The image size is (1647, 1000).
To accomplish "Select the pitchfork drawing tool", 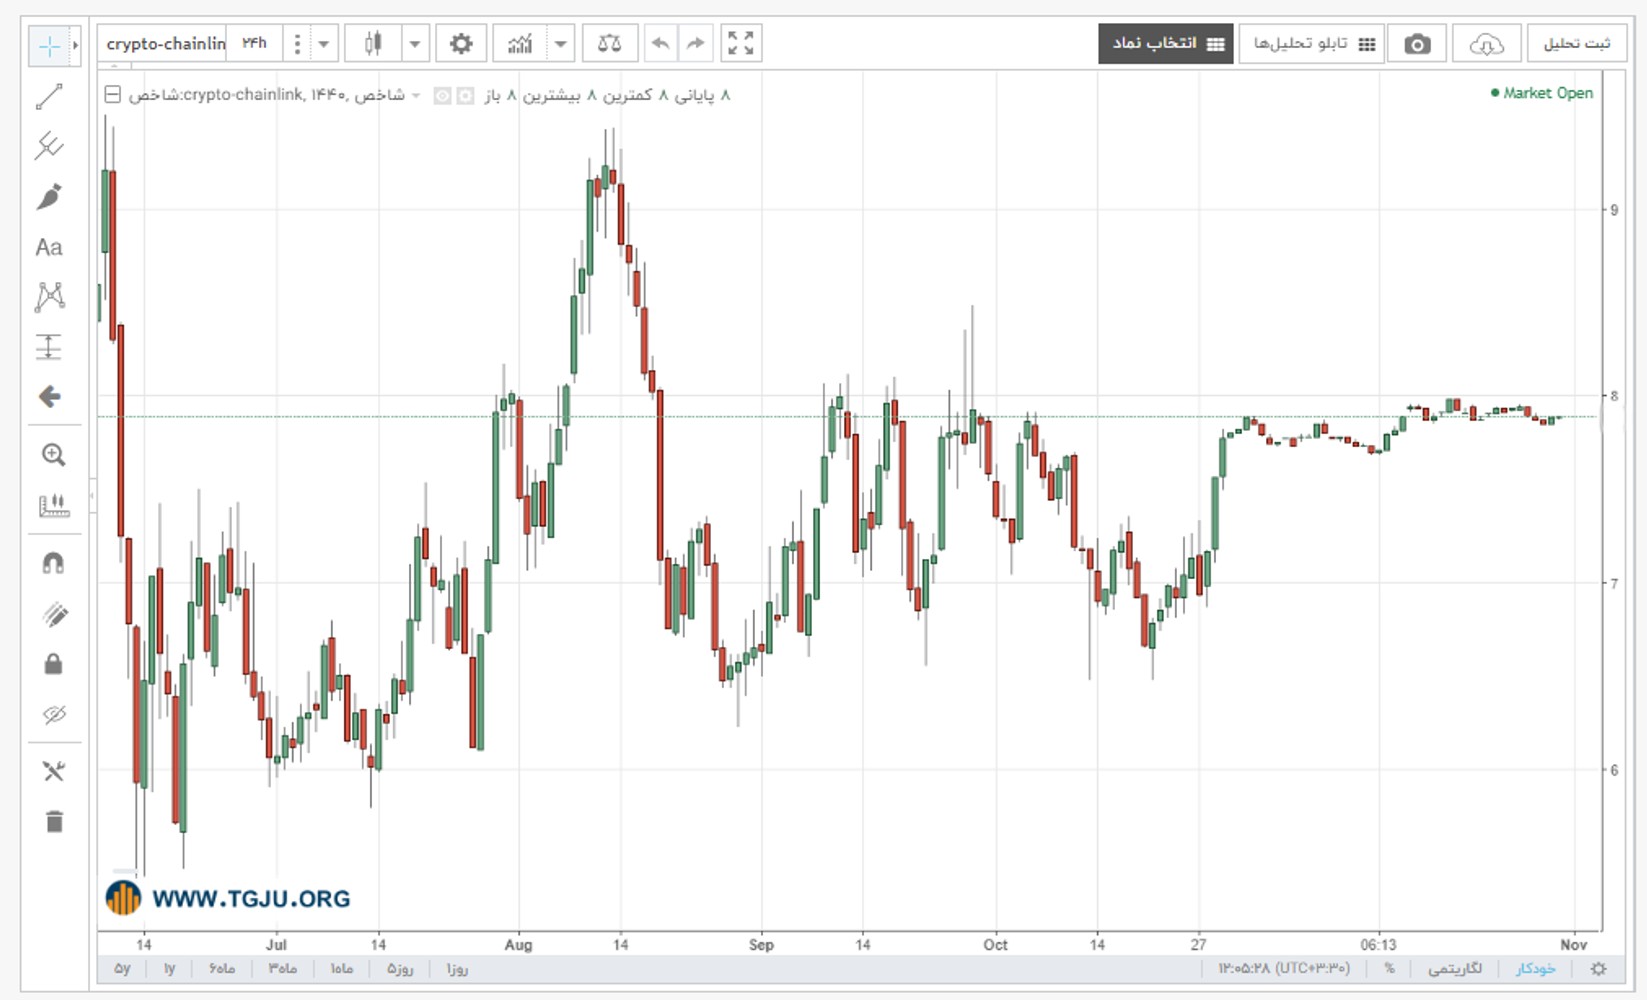I will 49,146.
